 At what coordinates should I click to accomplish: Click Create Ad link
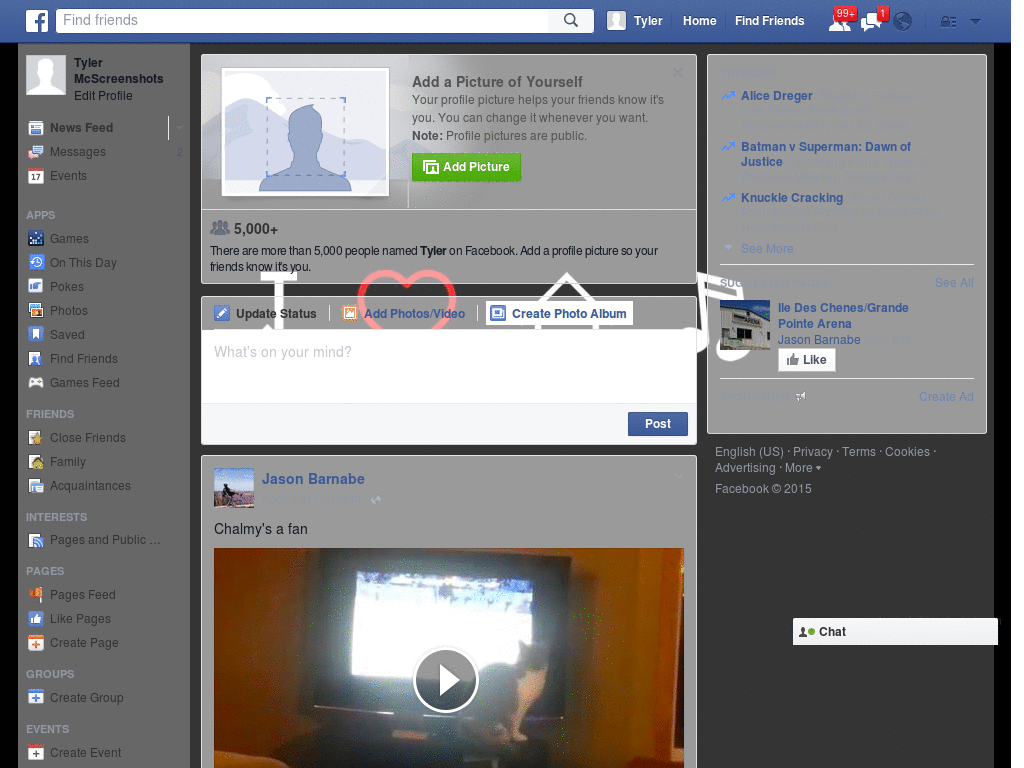946,396
